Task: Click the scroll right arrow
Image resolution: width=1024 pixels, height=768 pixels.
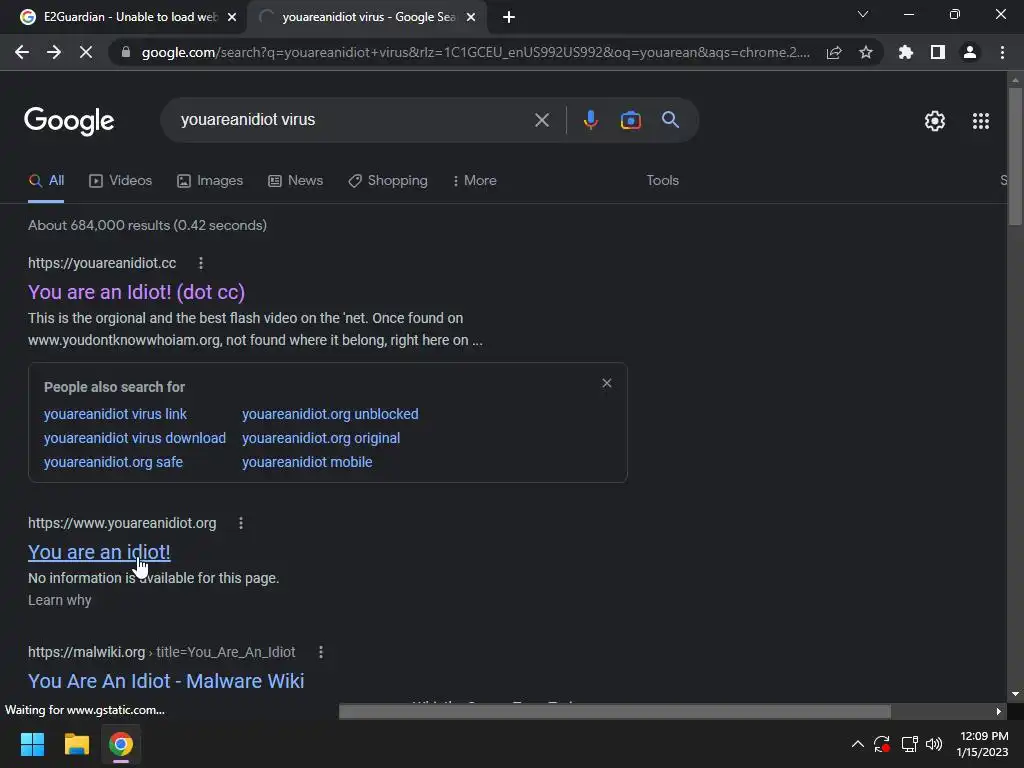Action: point(999,712)
